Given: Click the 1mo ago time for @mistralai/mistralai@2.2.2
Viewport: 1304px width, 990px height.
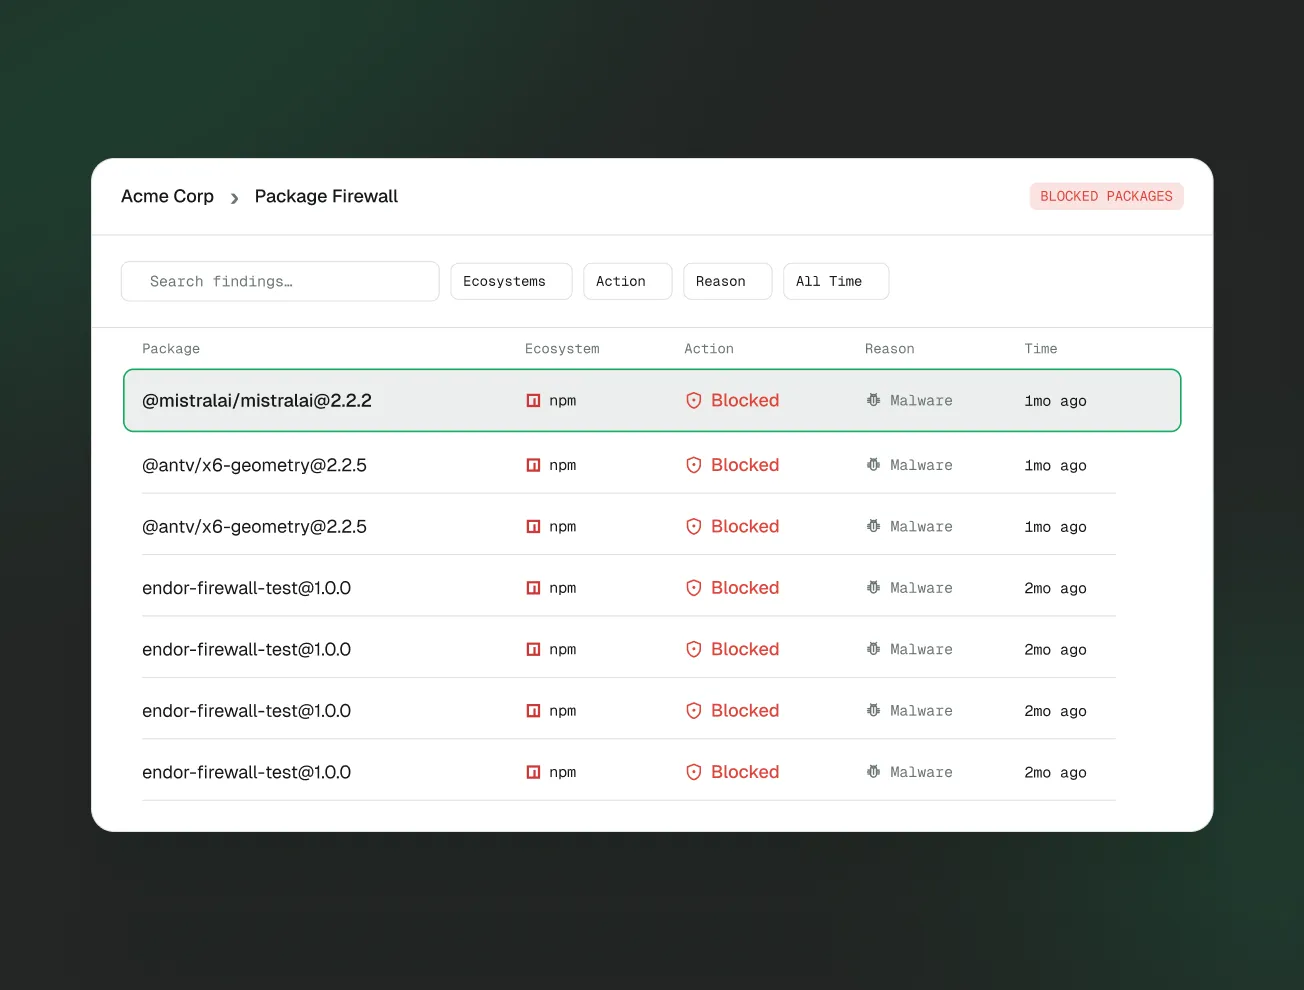Looking at the screenshot, I should (1055, 401).
